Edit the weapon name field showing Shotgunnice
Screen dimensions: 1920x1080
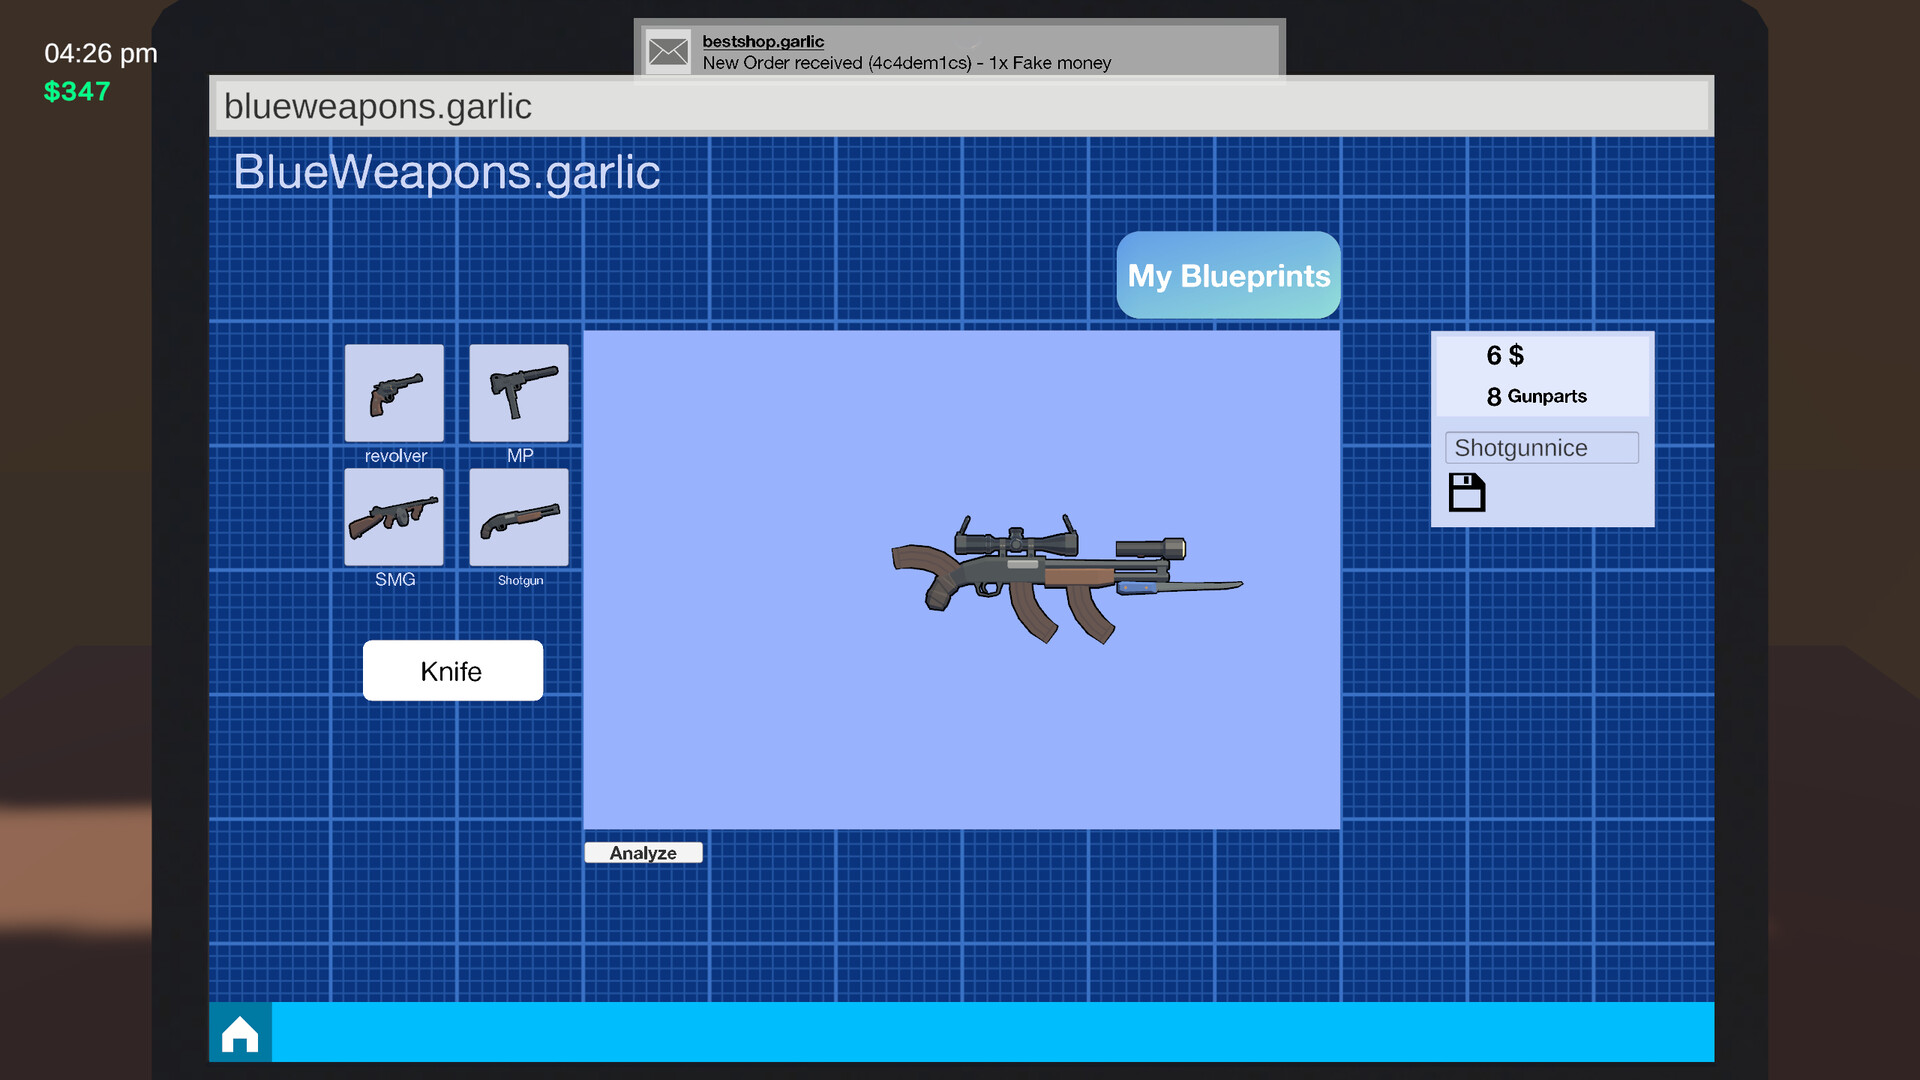pyautogui.click(x=1541, y=447)
